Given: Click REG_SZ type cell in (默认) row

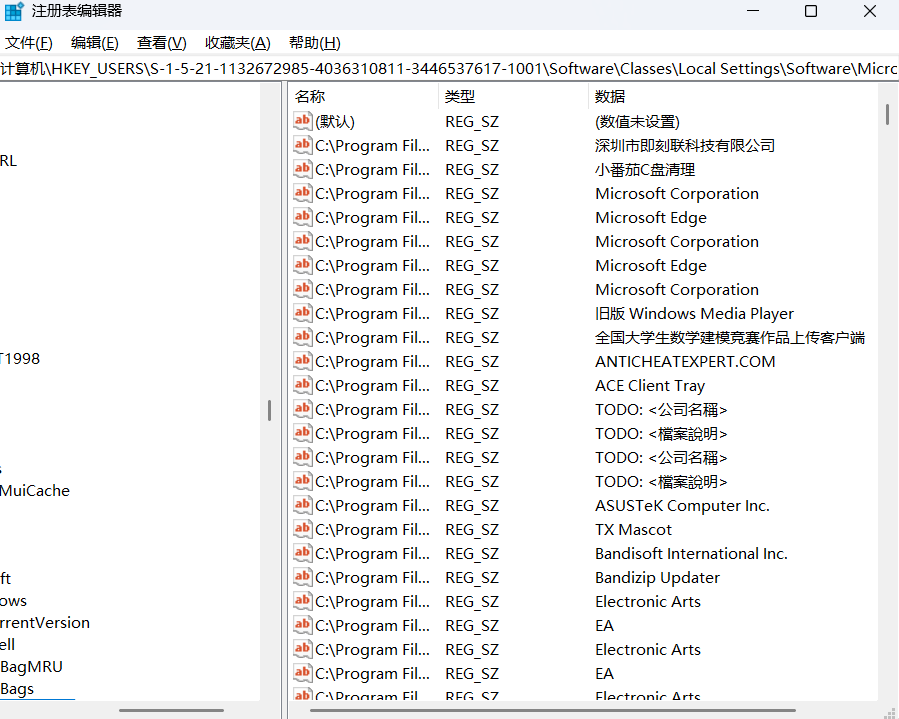Looking at the screenshot, I should point(472,122).
